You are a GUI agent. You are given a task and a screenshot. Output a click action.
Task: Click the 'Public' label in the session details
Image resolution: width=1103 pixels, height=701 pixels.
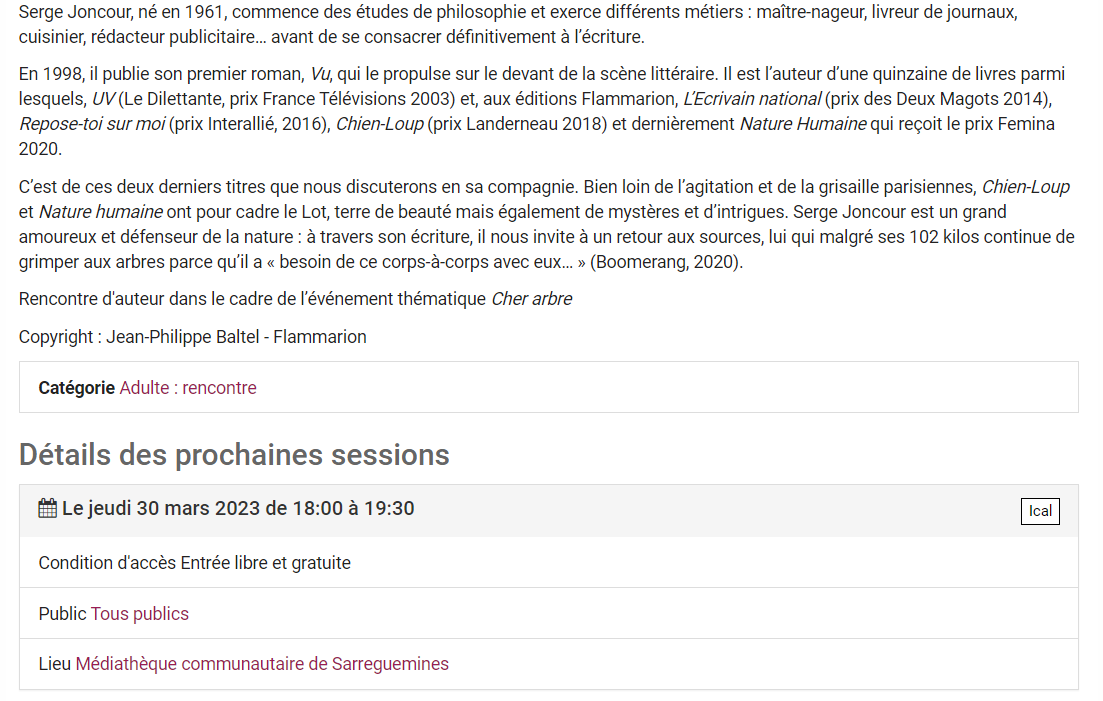pos(62,614)
